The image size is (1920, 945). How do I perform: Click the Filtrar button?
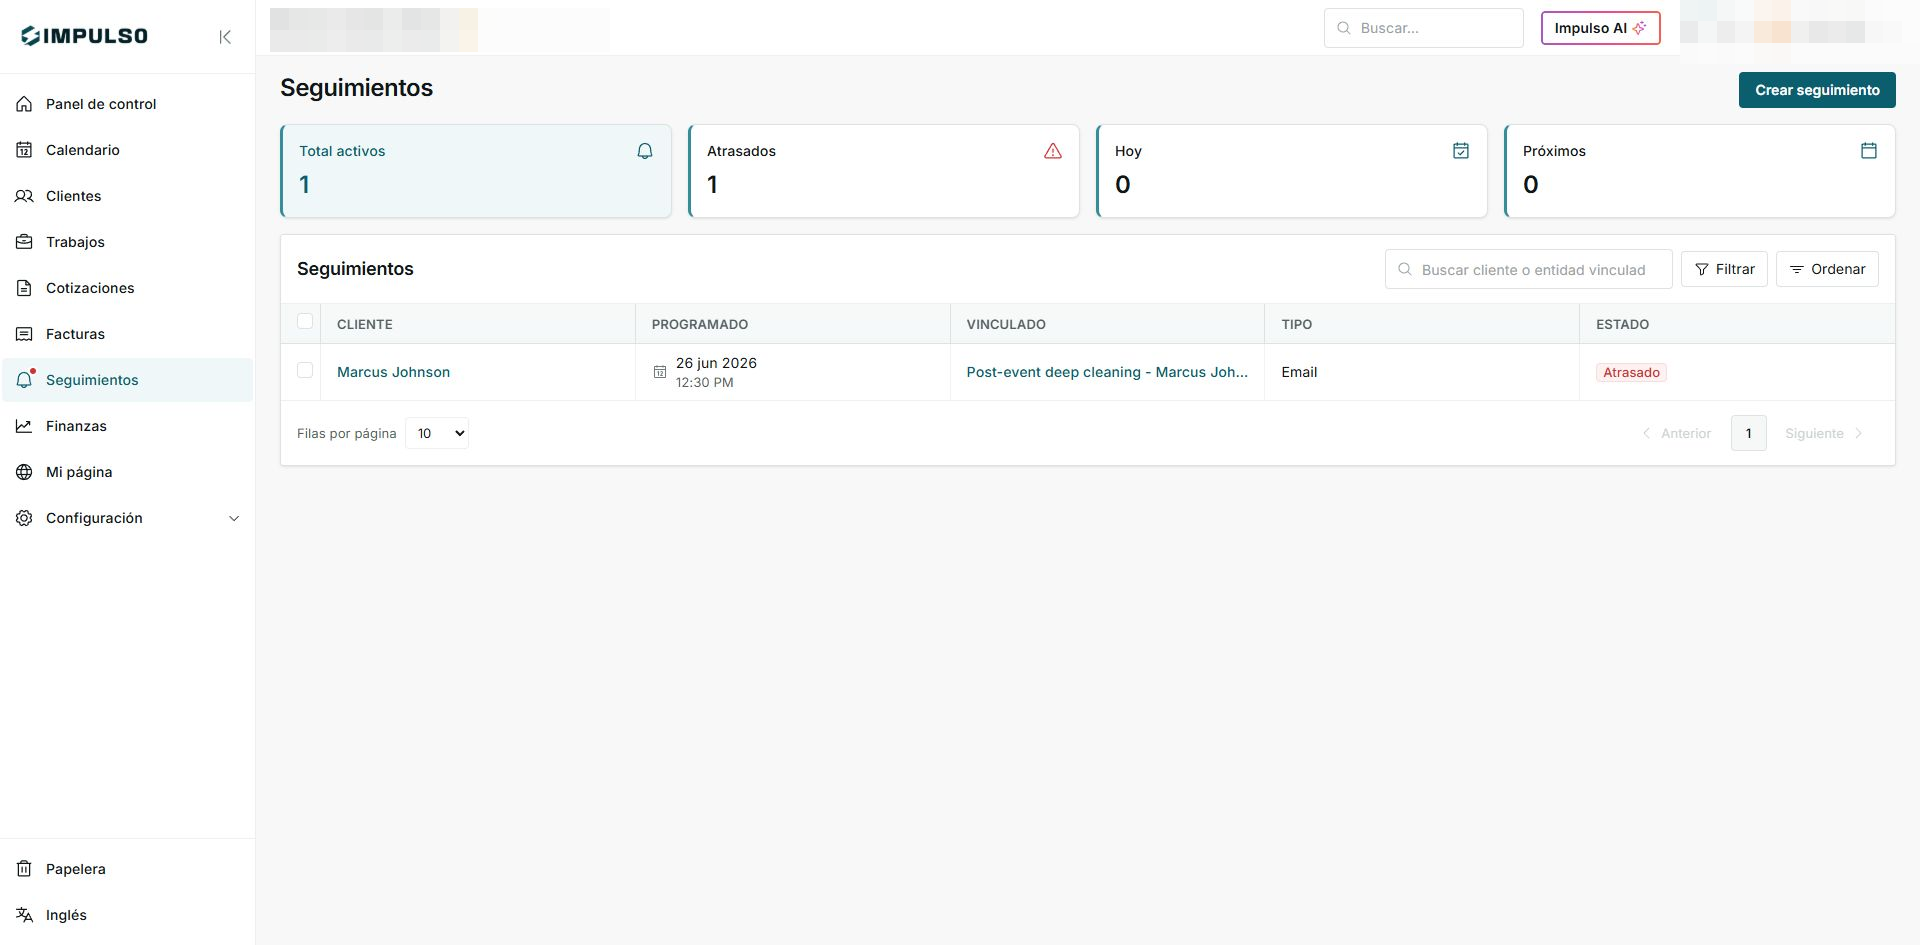pos(1724,269)
